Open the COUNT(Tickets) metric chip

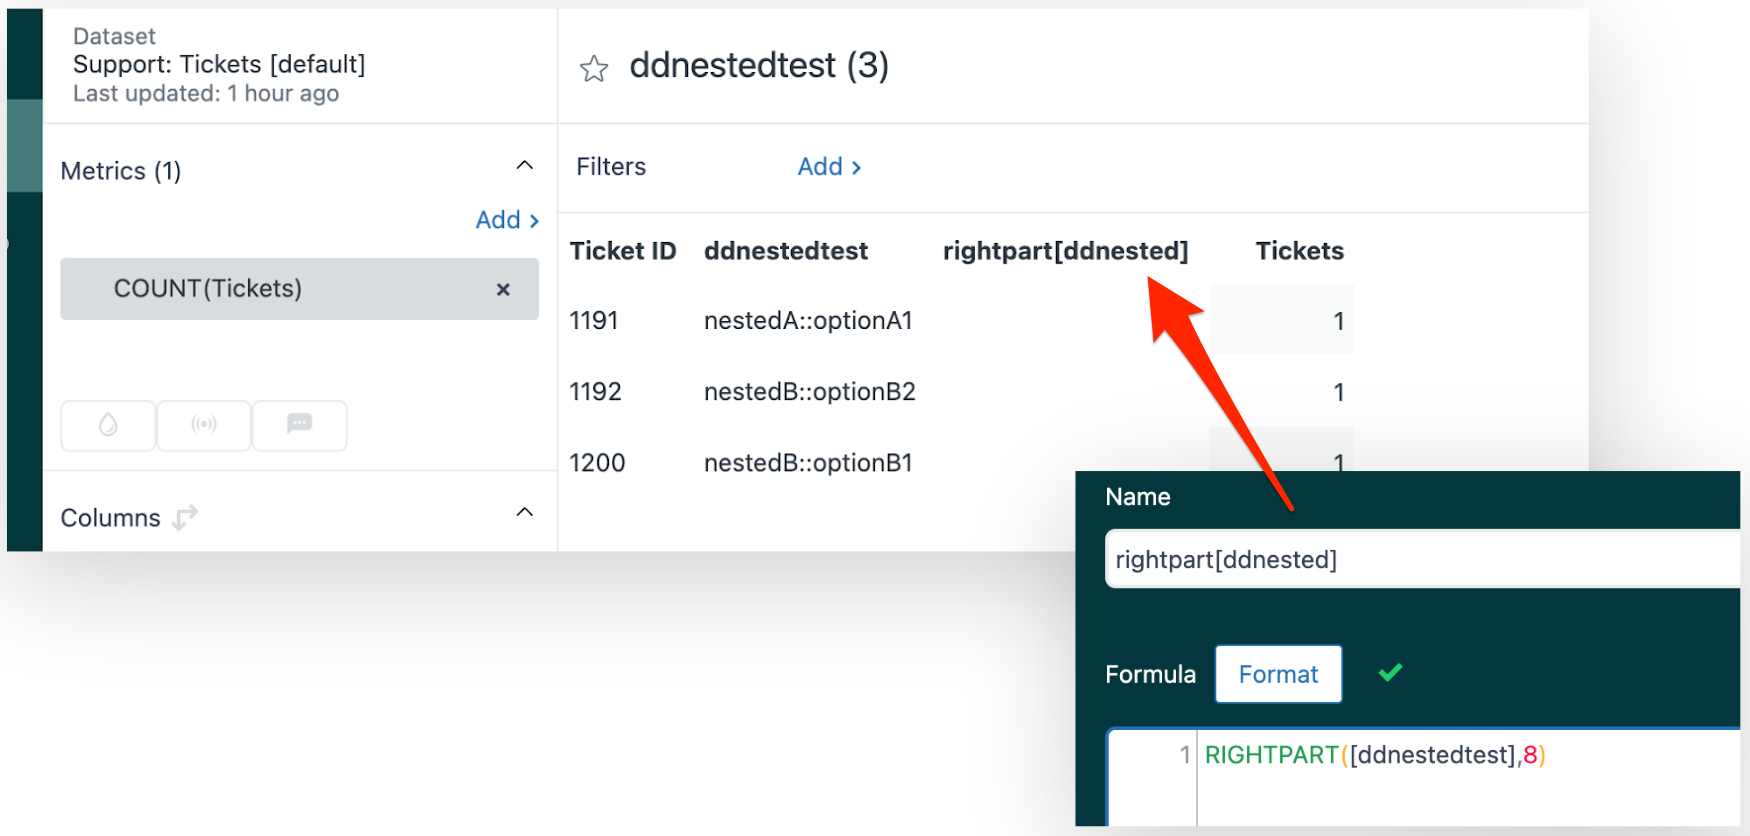point(208,289)
